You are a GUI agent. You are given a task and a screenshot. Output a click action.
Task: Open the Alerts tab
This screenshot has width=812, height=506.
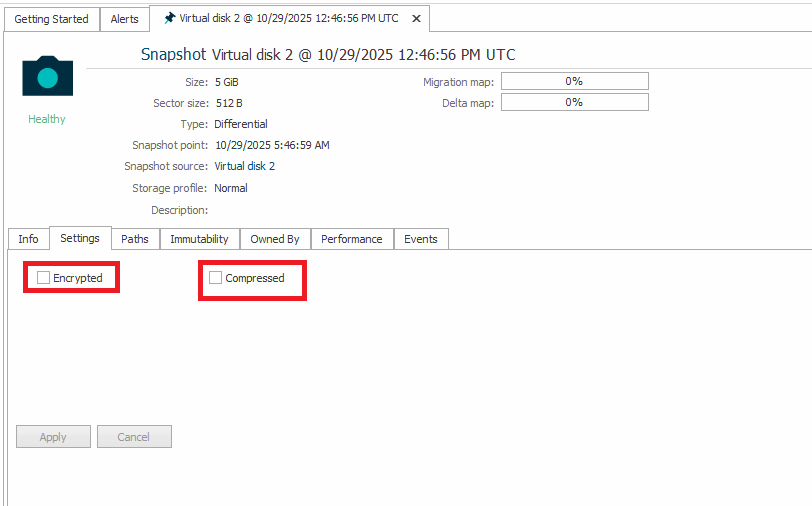(125, 19)
